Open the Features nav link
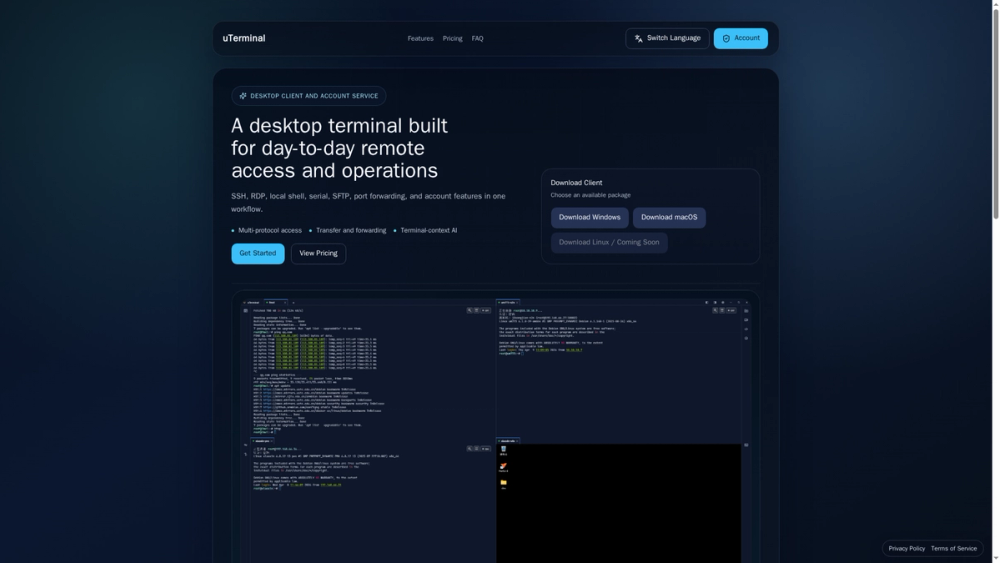The image size is (1000, 563). pyautogui.click(x=420, y=39)
